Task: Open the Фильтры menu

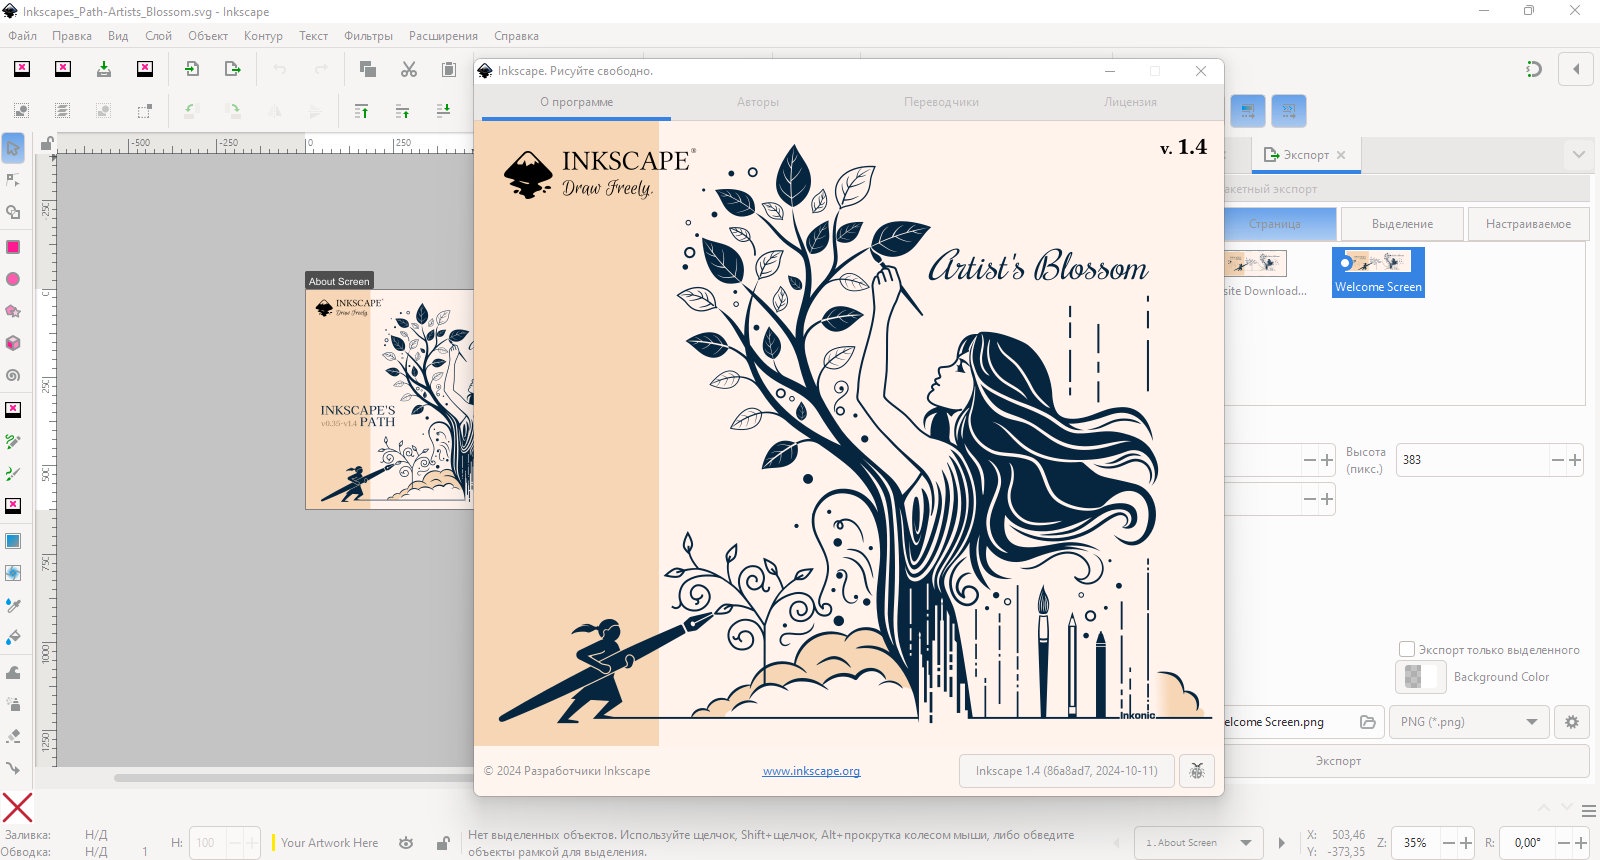Action: coord(368,36)
